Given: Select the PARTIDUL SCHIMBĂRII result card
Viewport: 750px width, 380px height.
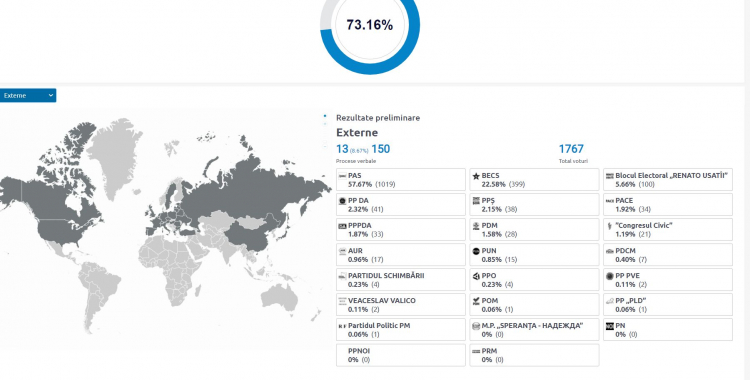Looking at the screenshot, I should coord(401,279).
